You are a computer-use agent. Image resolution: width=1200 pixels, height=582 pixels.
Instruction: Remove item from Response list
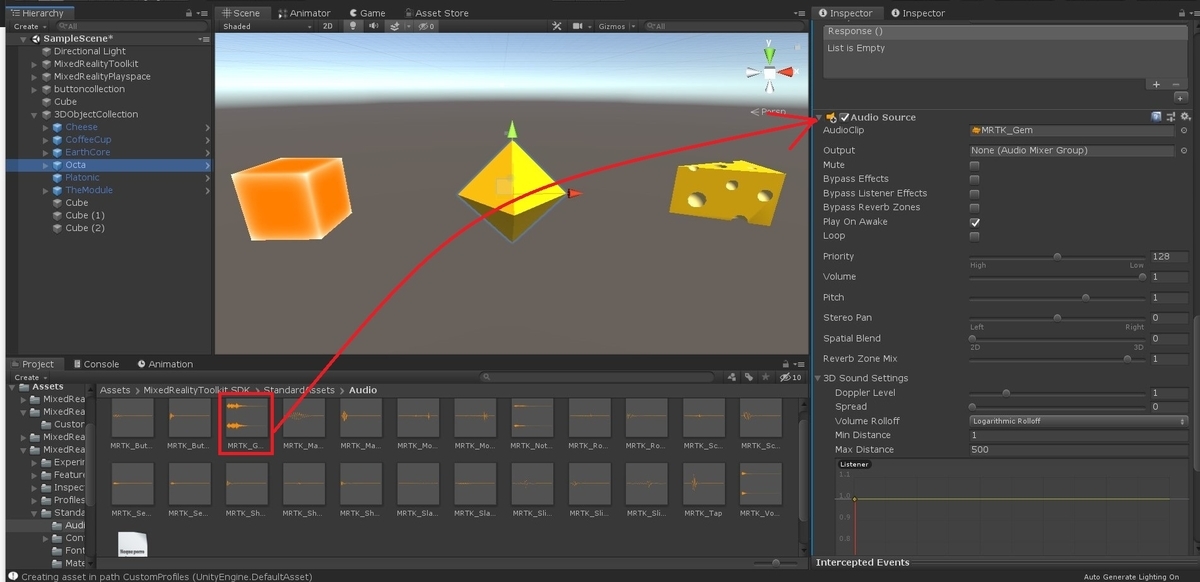(x=1178, y=85)
